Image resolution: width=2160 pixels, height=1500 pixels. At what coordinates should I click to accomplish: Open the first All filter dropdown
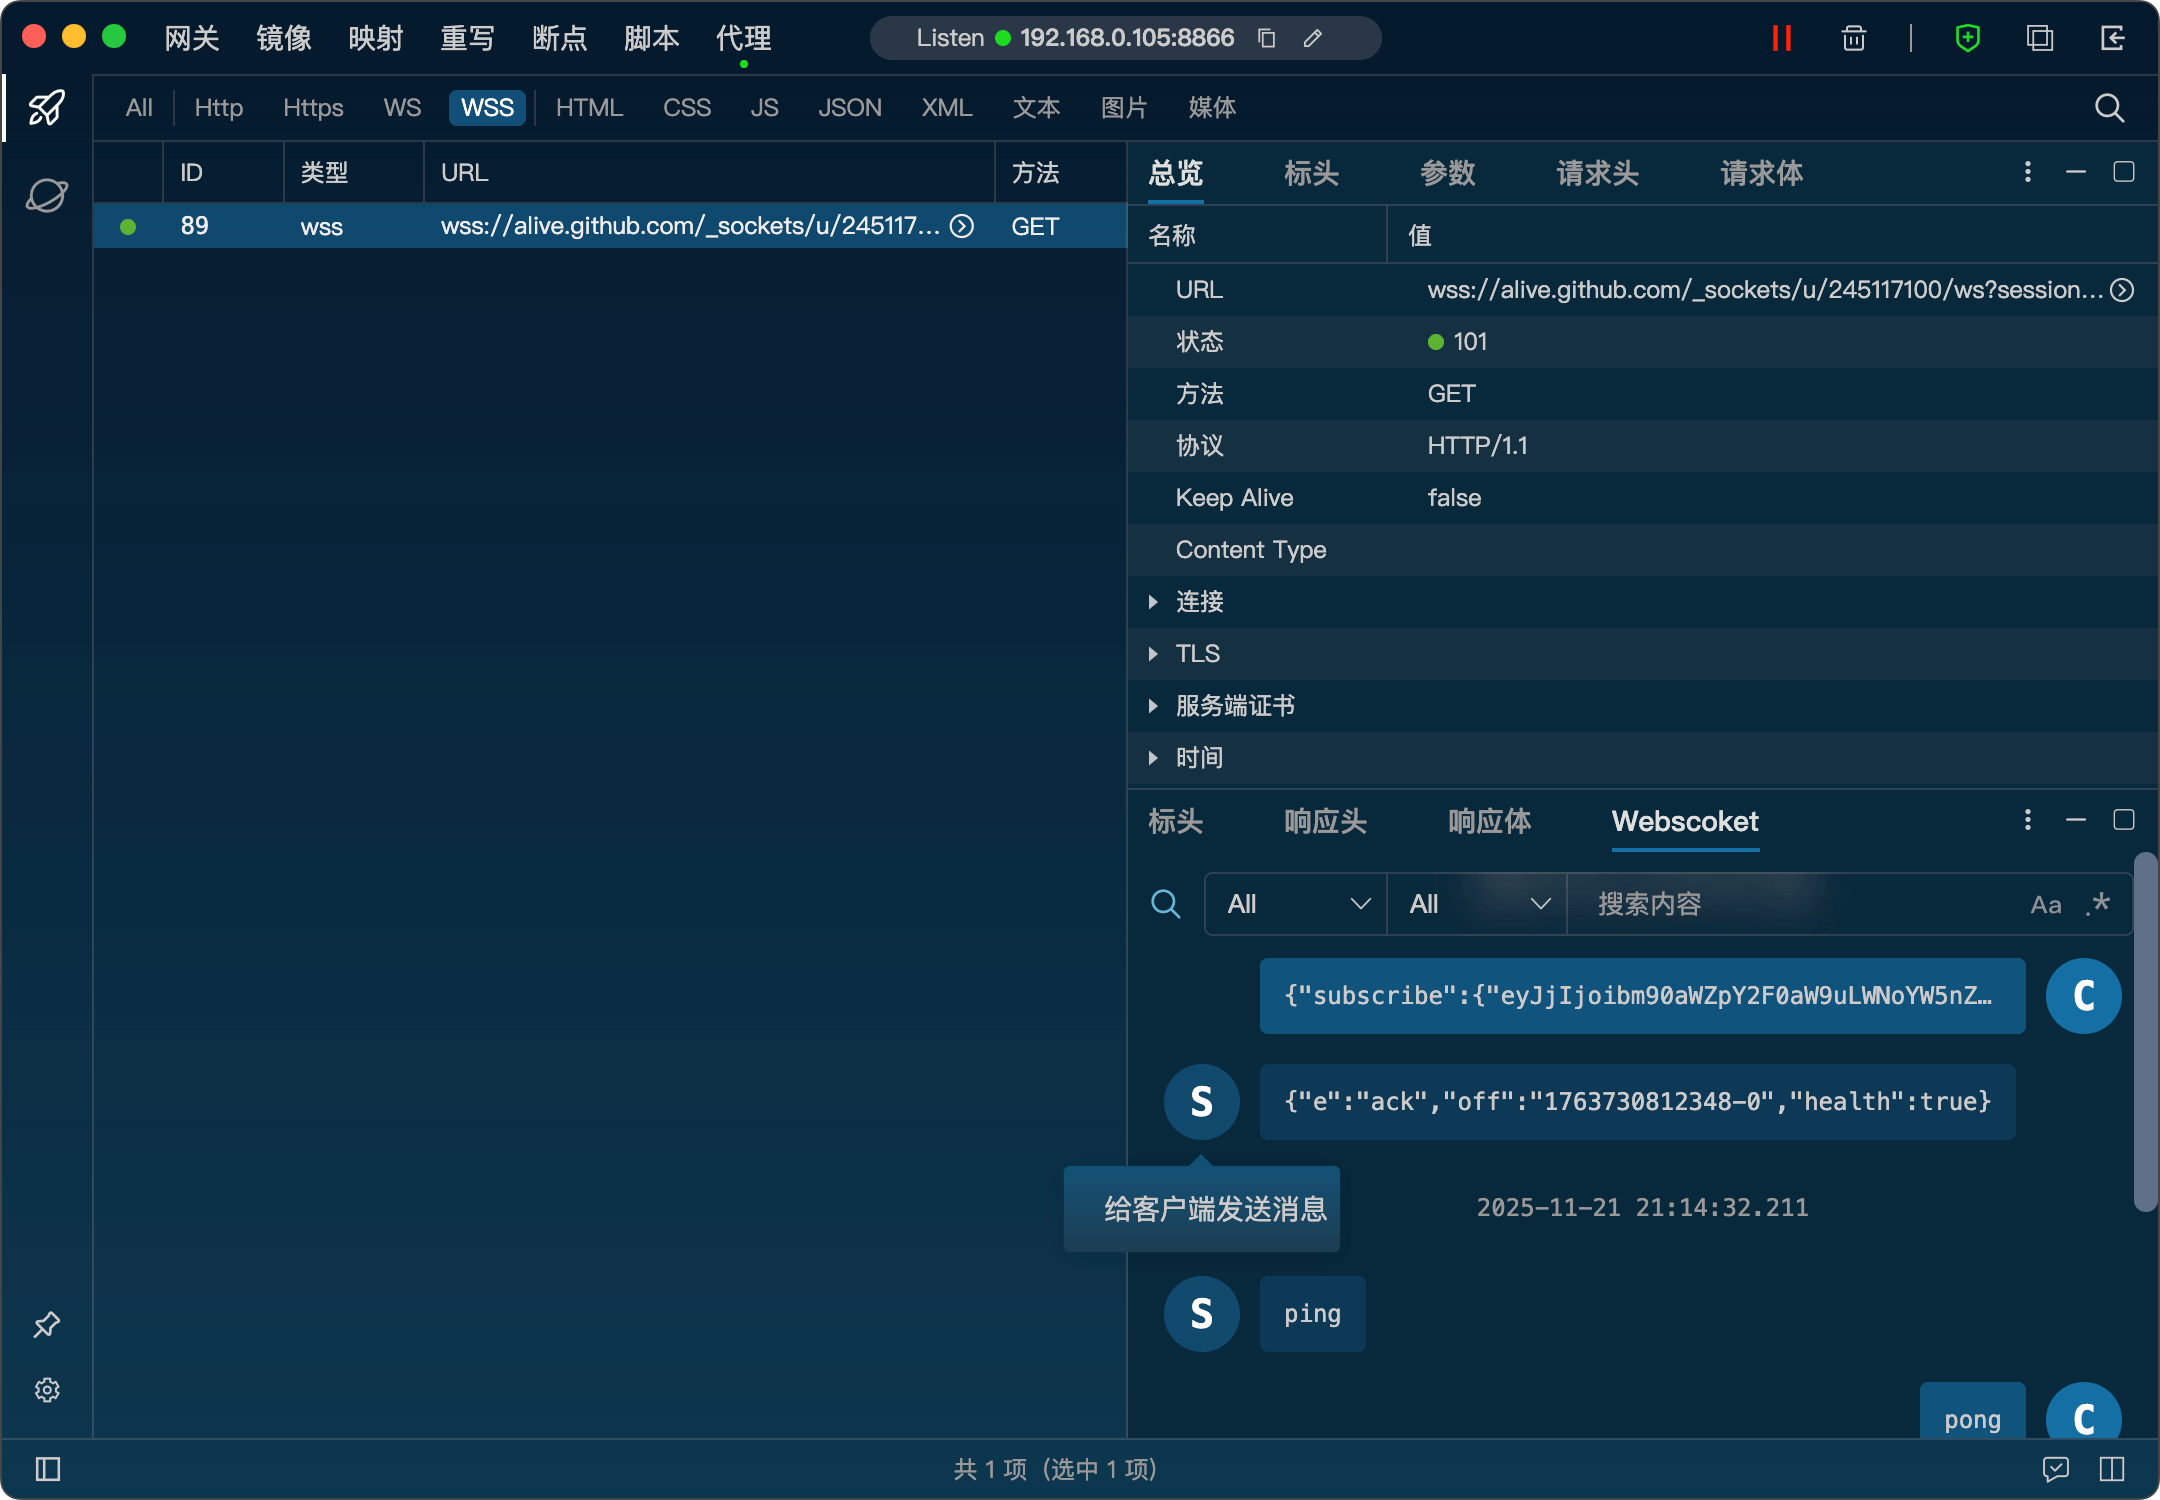point(1297,905)
